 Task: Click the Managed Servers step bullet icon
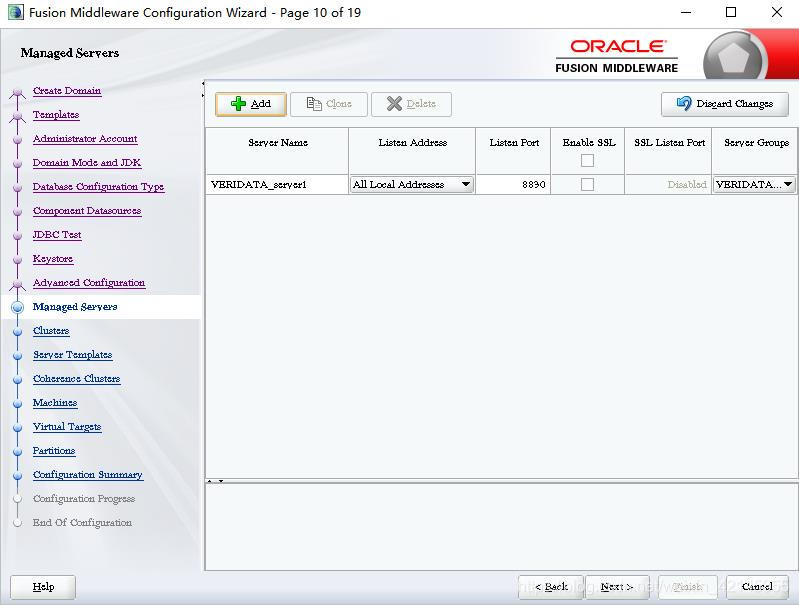coord(17,307)
